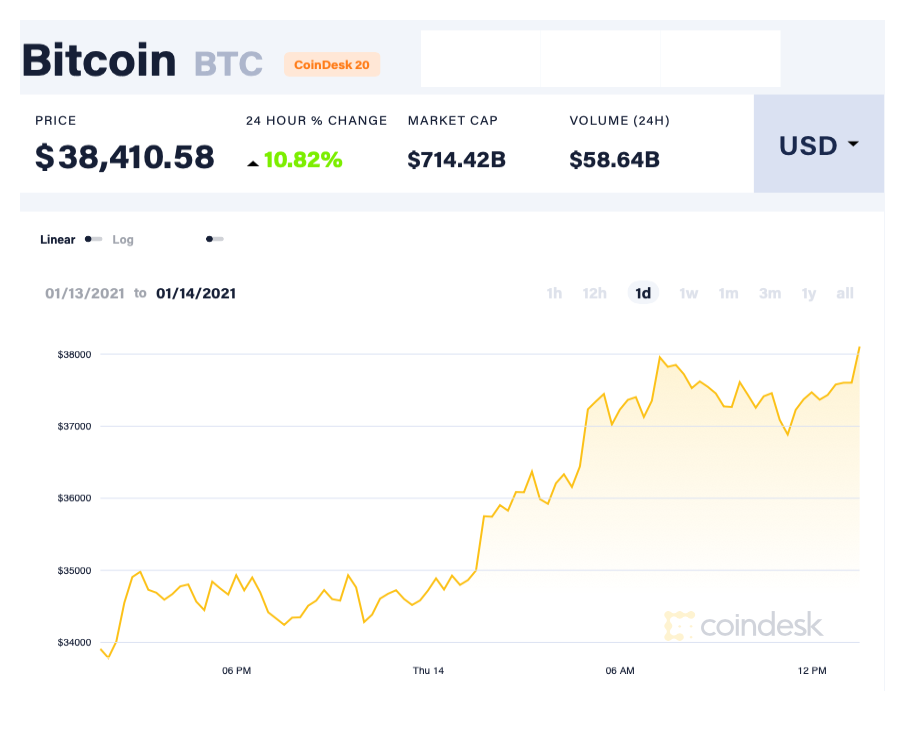Switch the chart scale to Linear
Viewport: 905px width, 751px height.
point(57,239)
